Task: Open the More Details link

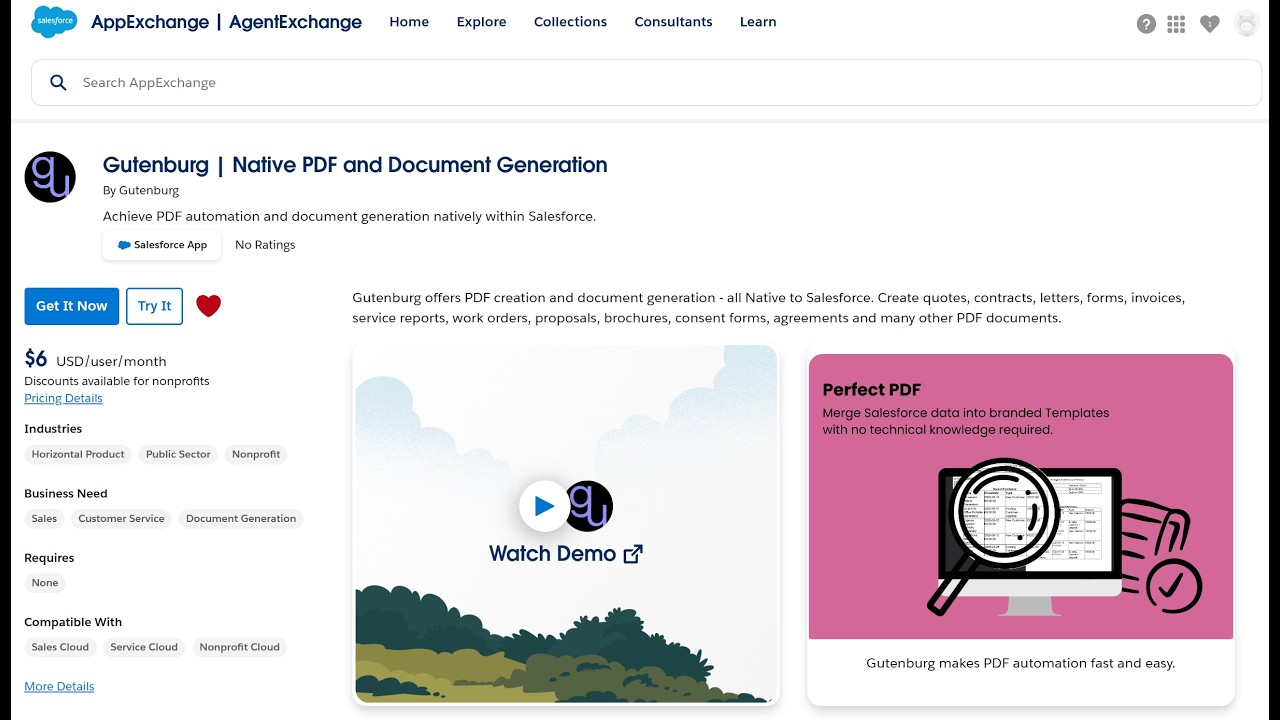Action: point(59,686)
